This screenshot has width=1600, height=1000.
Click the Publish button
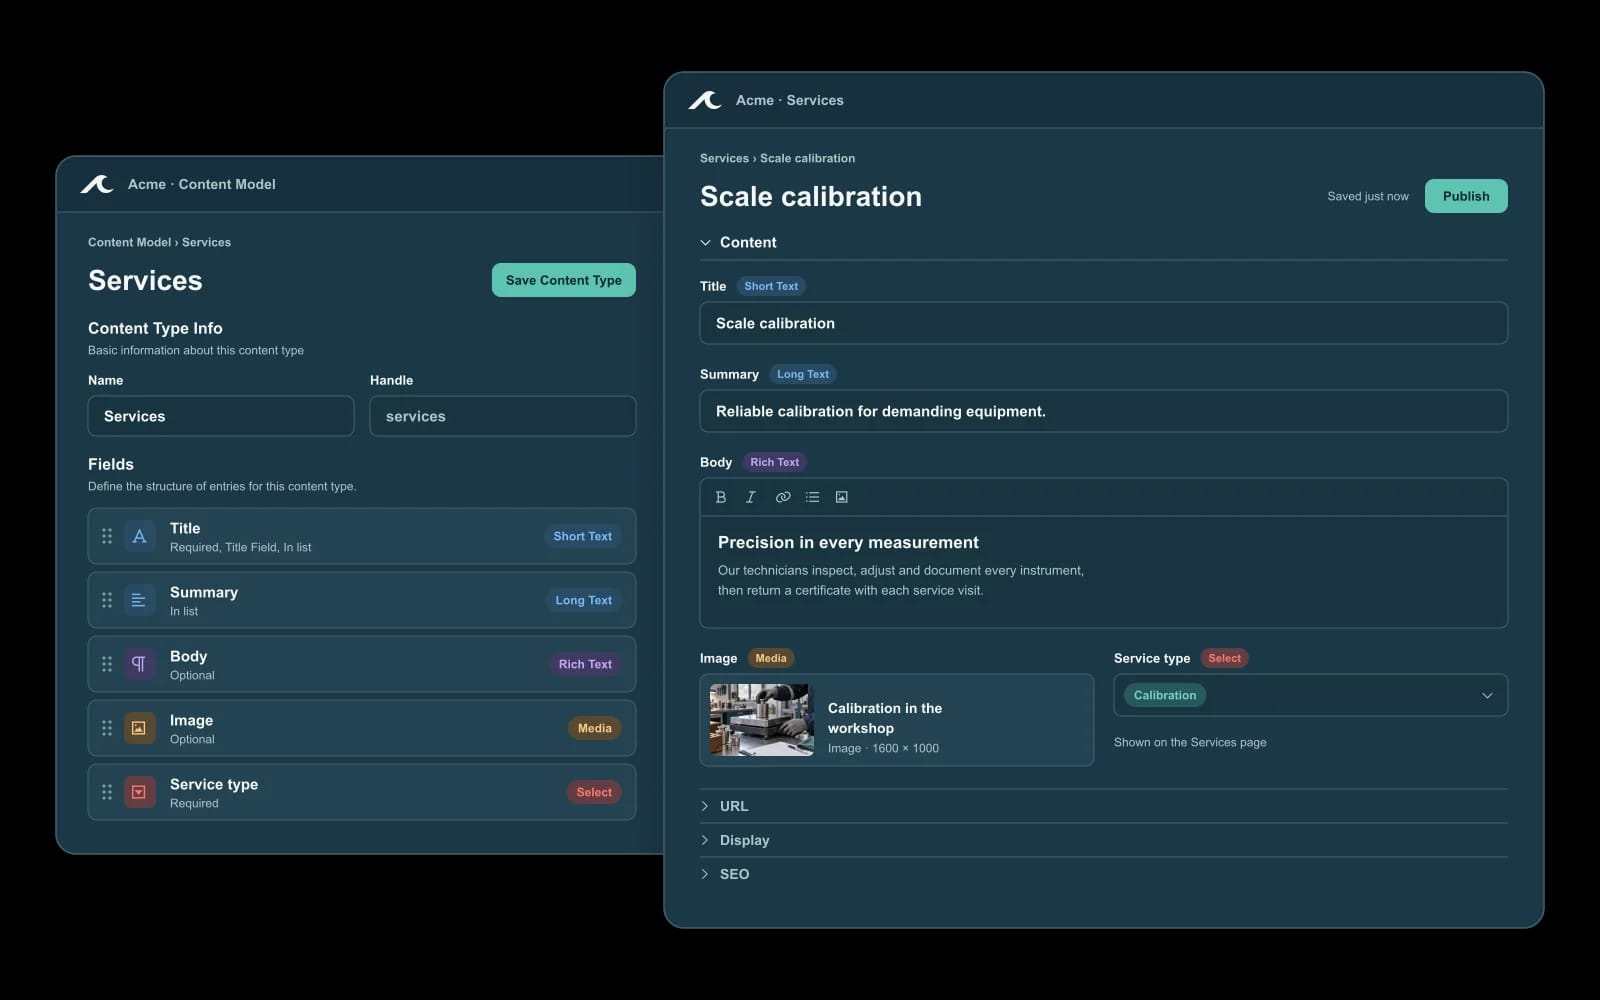tap(1466, 196)
